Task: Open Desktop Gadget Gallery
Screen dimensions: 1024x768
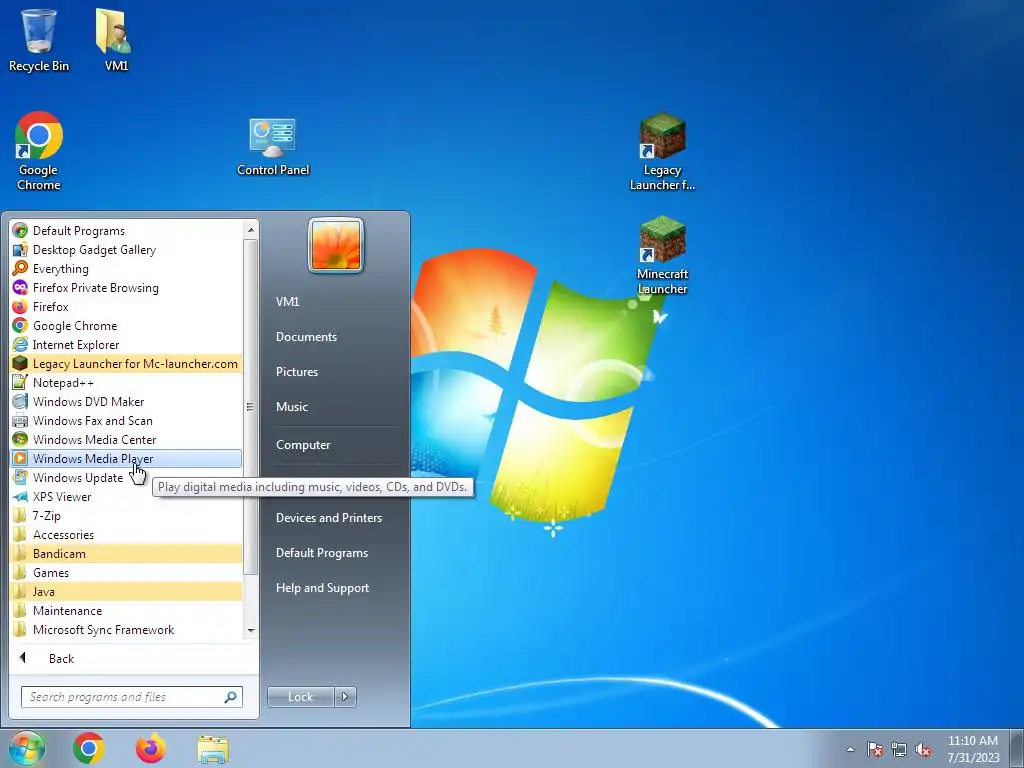Action: pos(126,249)
